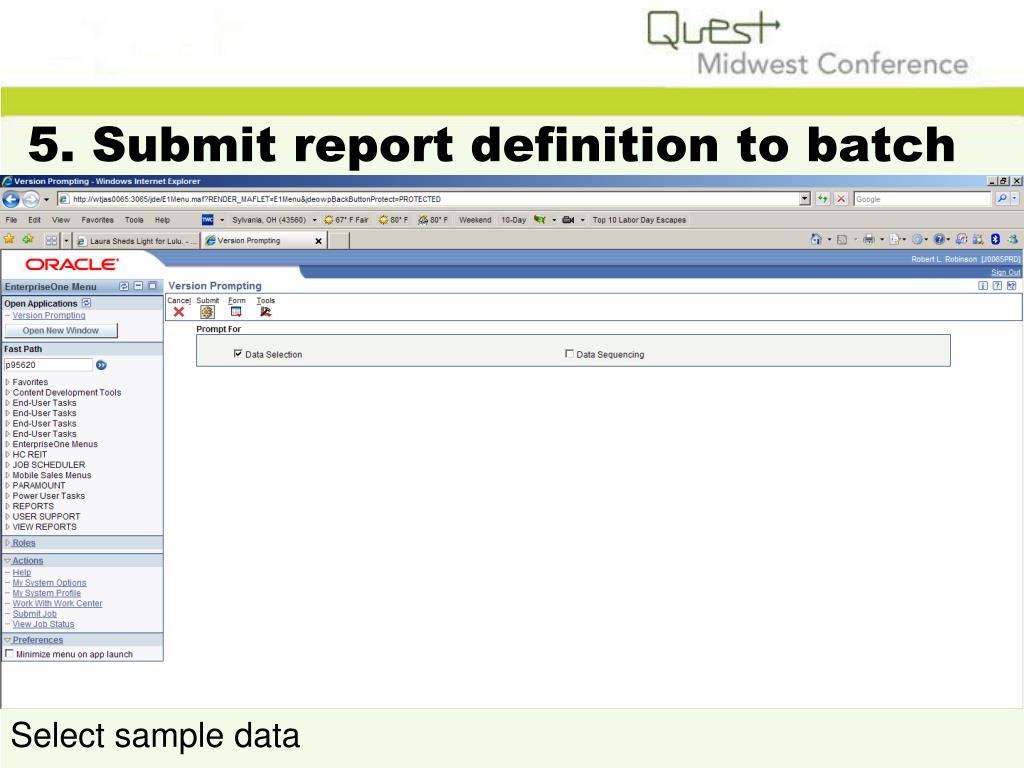
Task: Click the weather video camera icon
Action: [x=568, y=220]
